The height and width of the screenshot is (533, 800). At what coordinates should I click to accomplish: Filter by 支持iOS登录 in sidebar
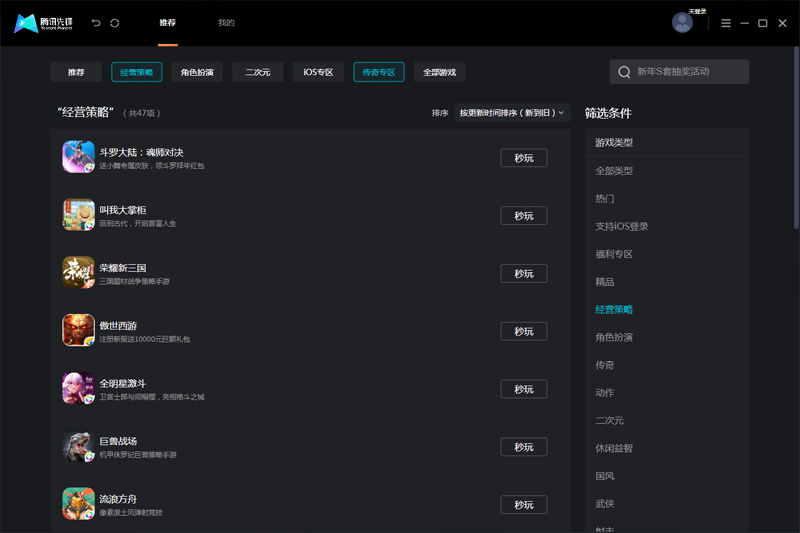621,226
